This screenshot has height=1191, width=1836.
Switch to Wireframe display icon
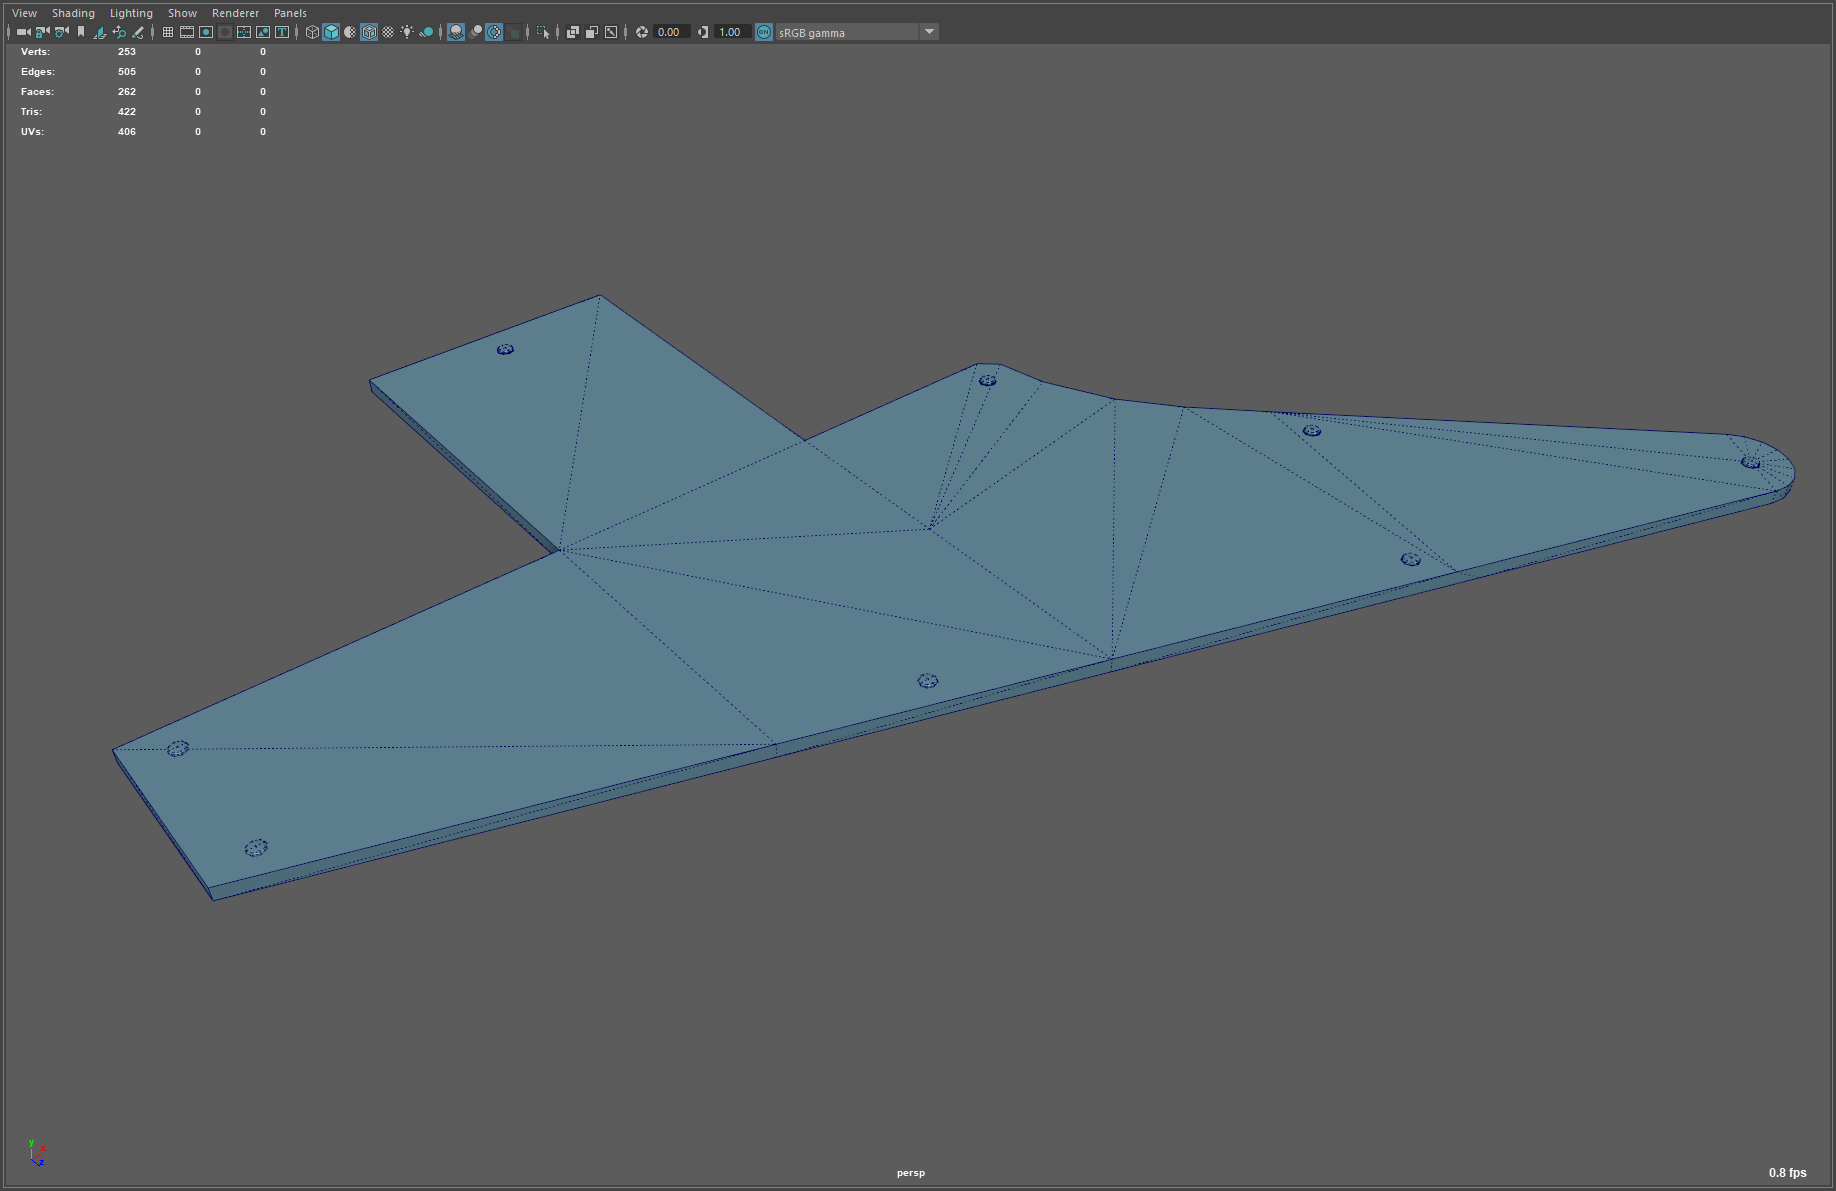coord(312,32)
